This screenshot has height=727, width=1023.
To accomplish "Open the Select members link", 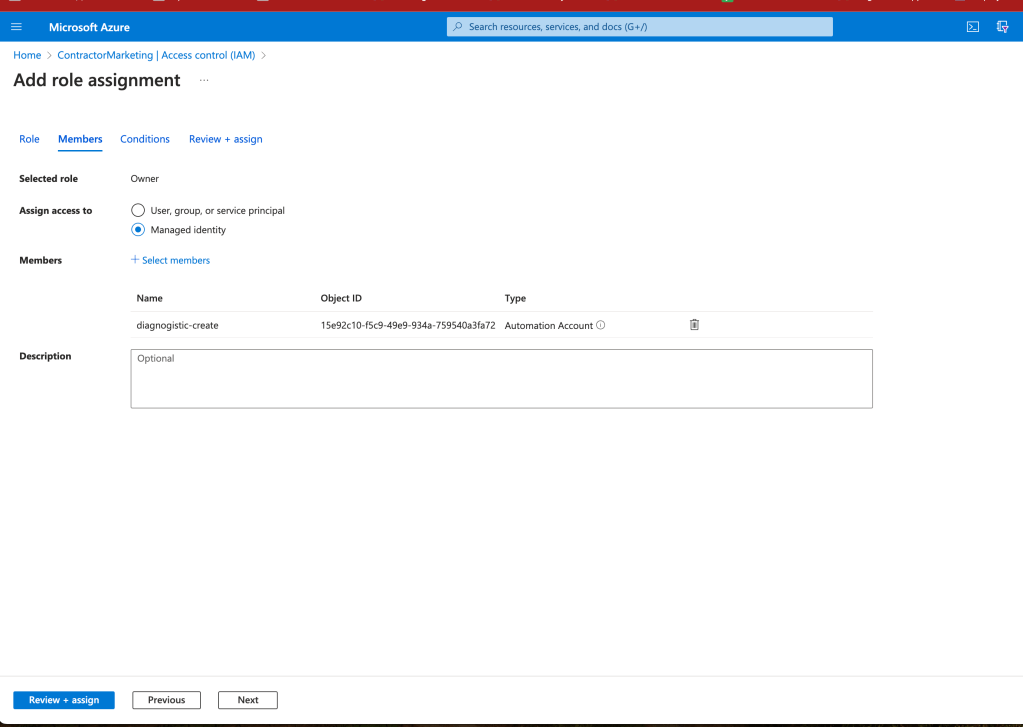I will (176, 260).
